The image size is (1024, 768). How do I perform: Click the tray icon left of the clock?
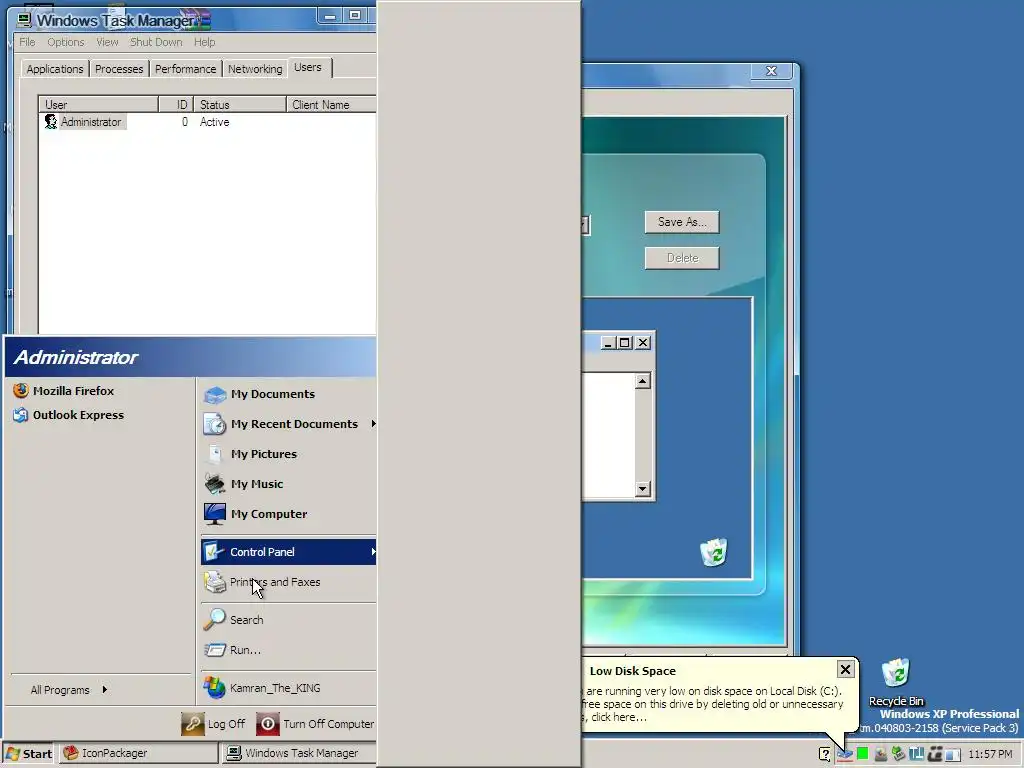pos(953,754)
